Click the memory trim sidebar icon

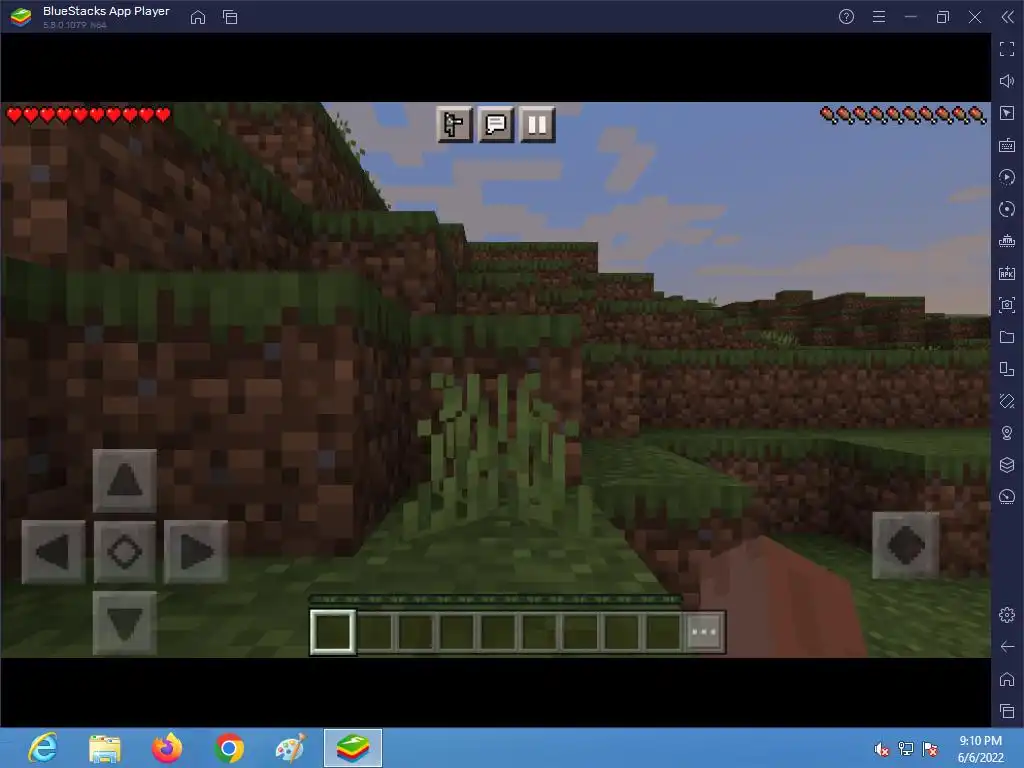[1007, 241]
